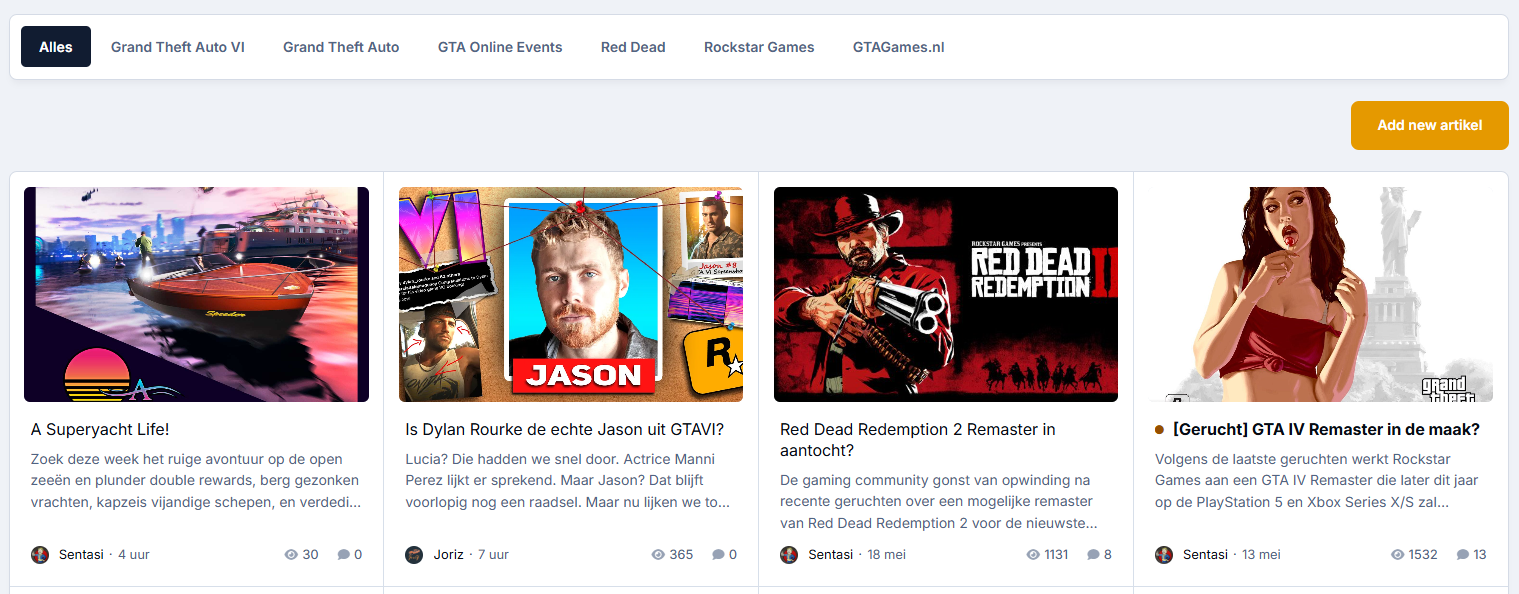Switch to the Red Dead tab
The height and width of the screenshot is (594, 1519).
click(x=633, y=47)
